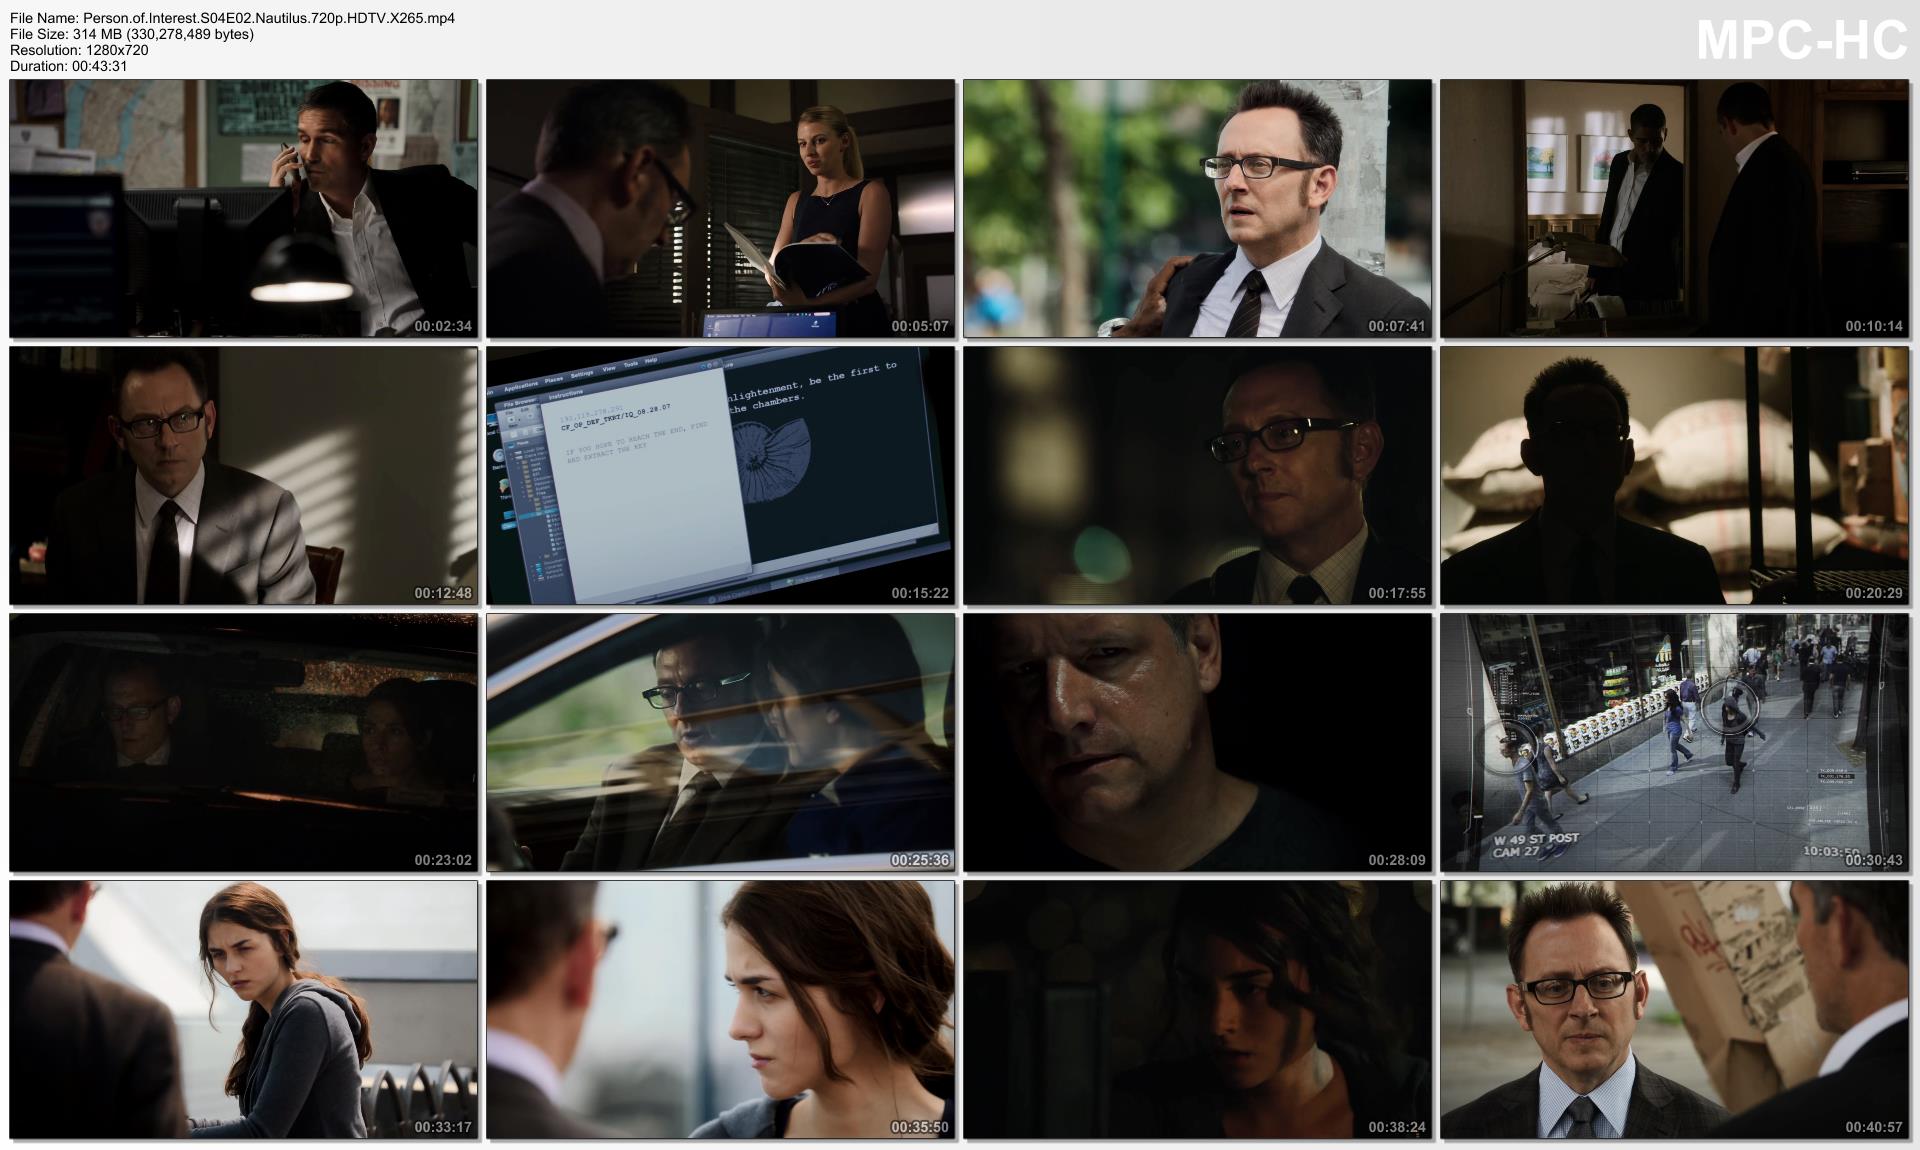
Task: Open the thumbnail stamped 00:17:55
Action: (1197, 475)
